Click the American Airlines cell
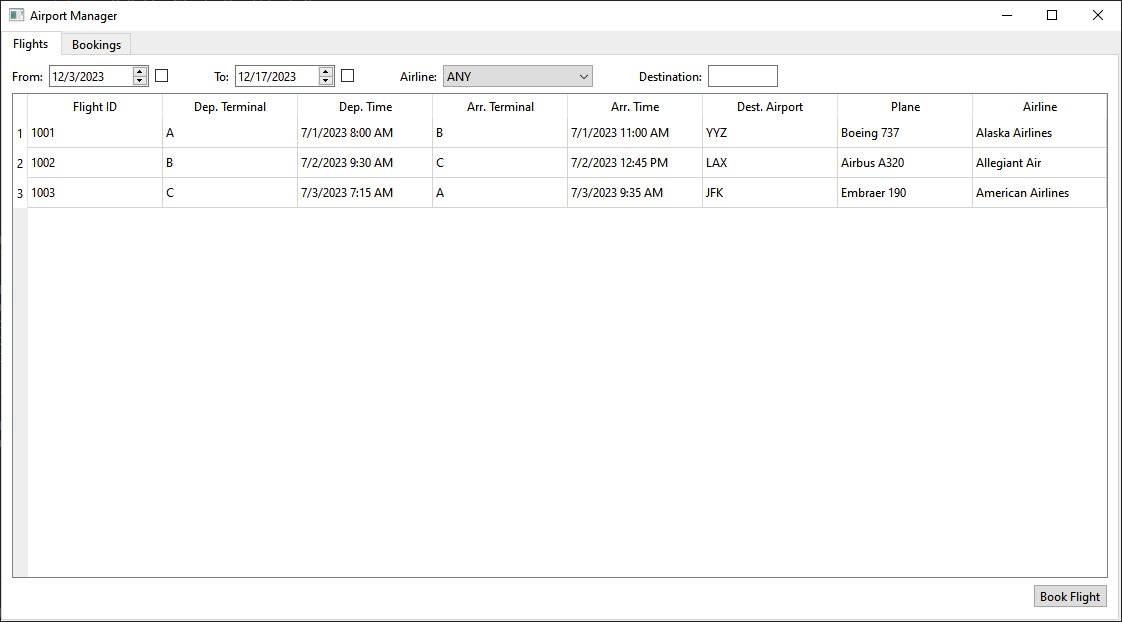 click(1040, 193)
